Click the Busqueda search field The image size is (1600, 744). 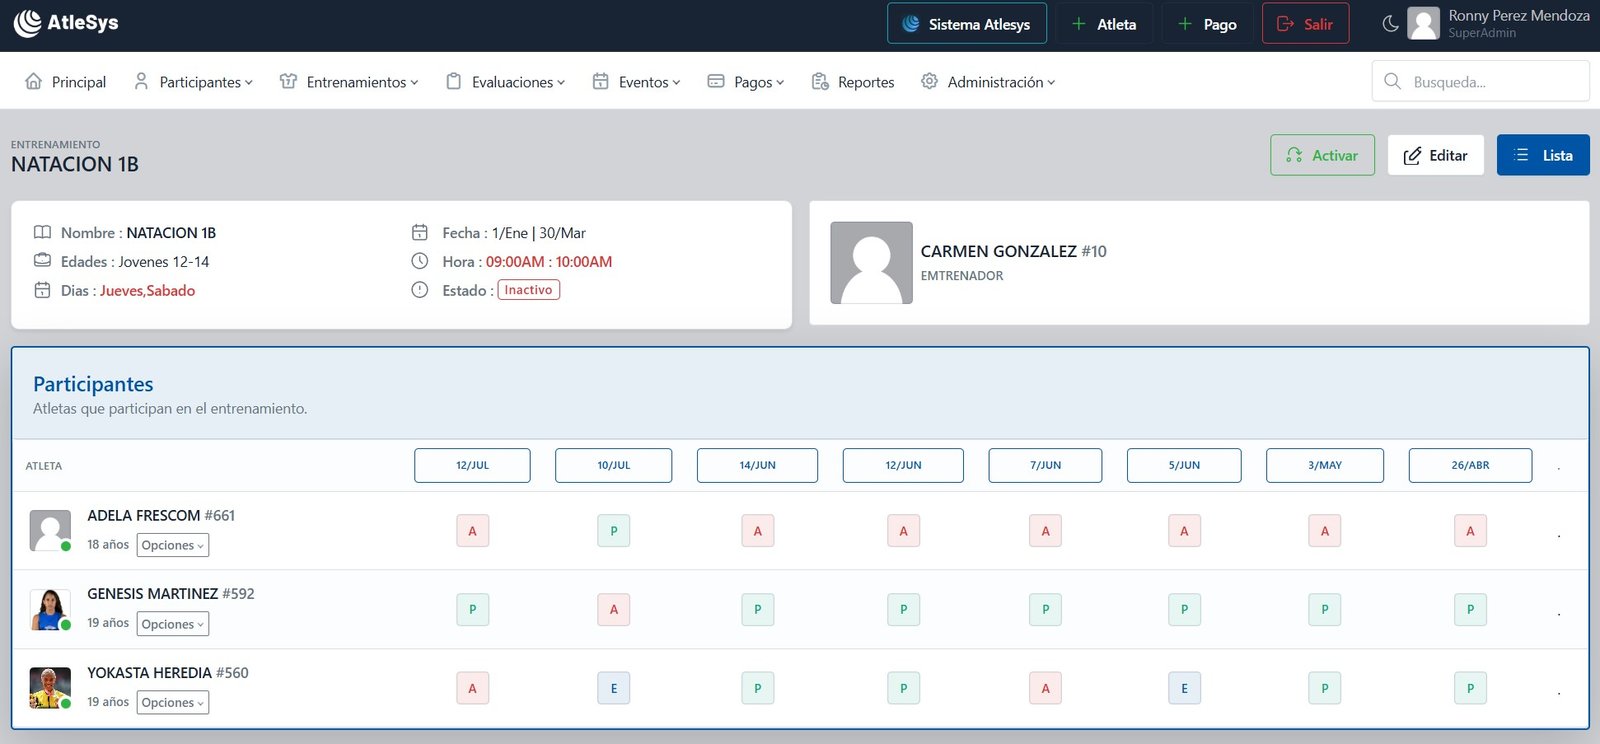click(1480, 82)
